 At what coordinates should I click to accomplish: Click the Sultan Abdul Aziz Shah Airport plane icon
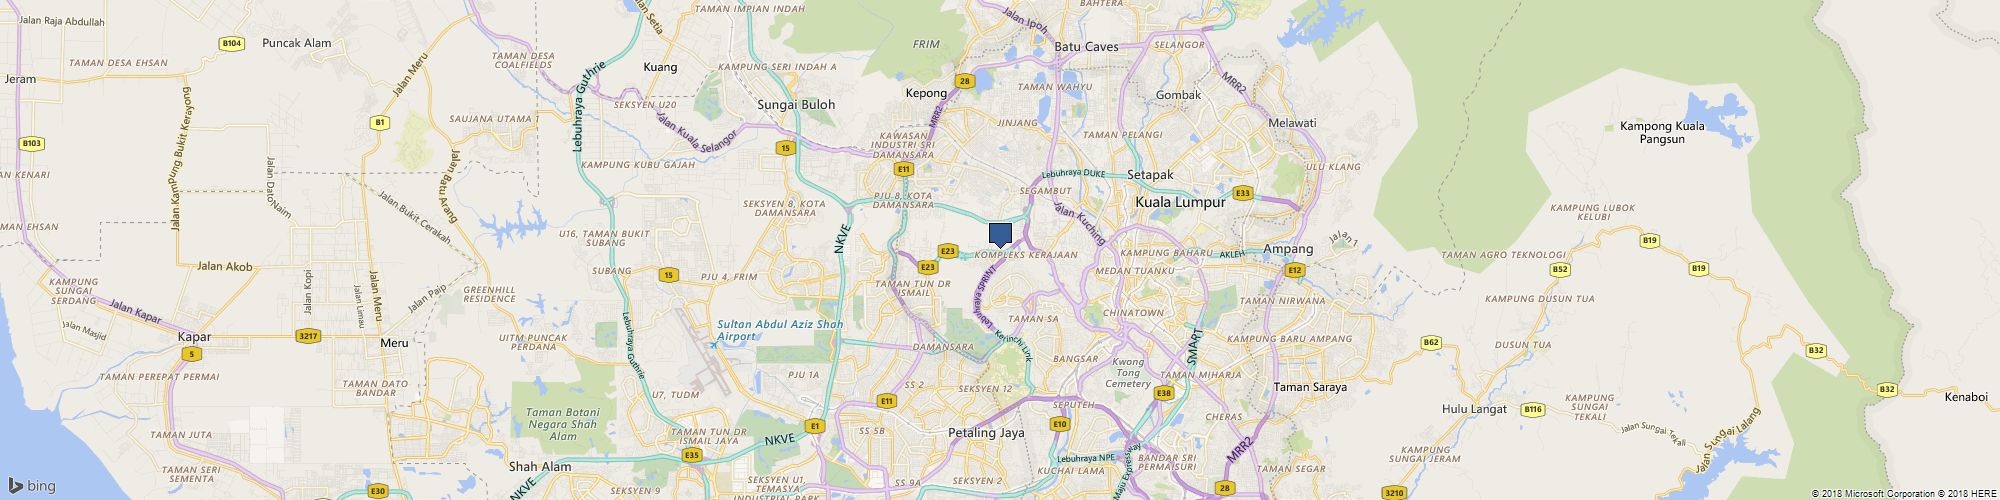(x=712, y=345)
